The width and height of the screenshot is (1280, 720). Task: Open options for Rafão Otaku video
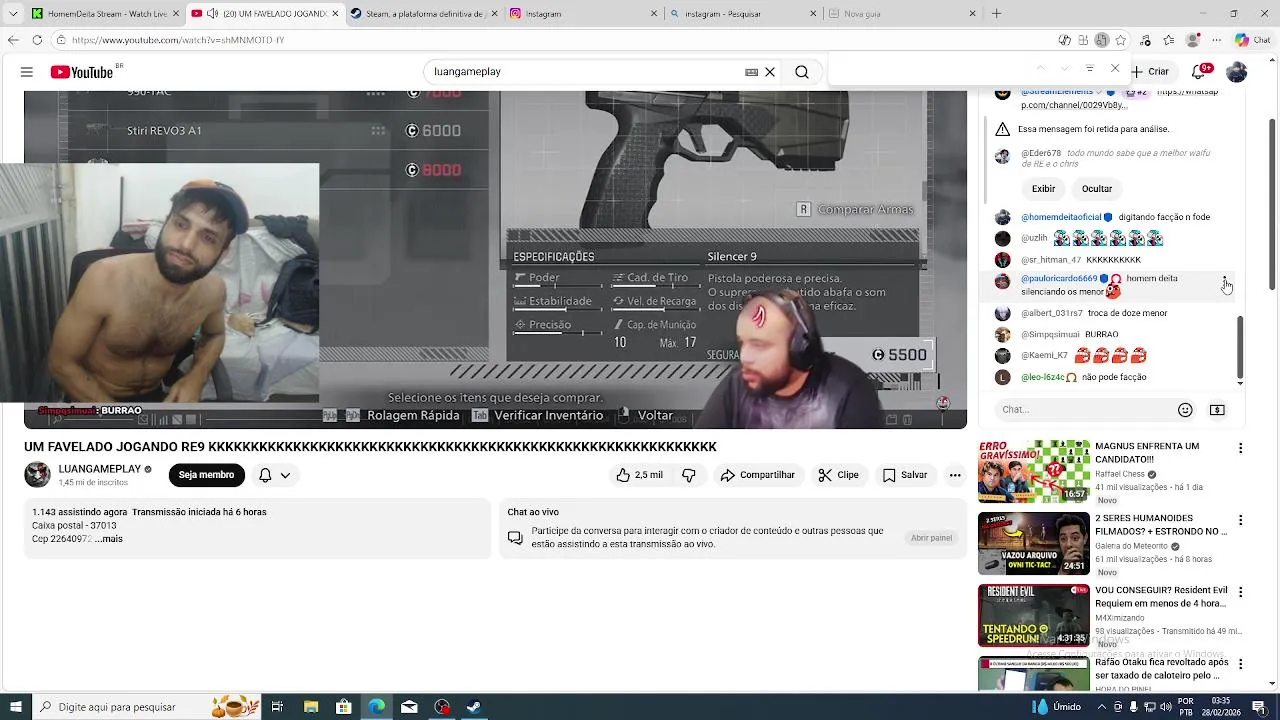pos(1241,664)
